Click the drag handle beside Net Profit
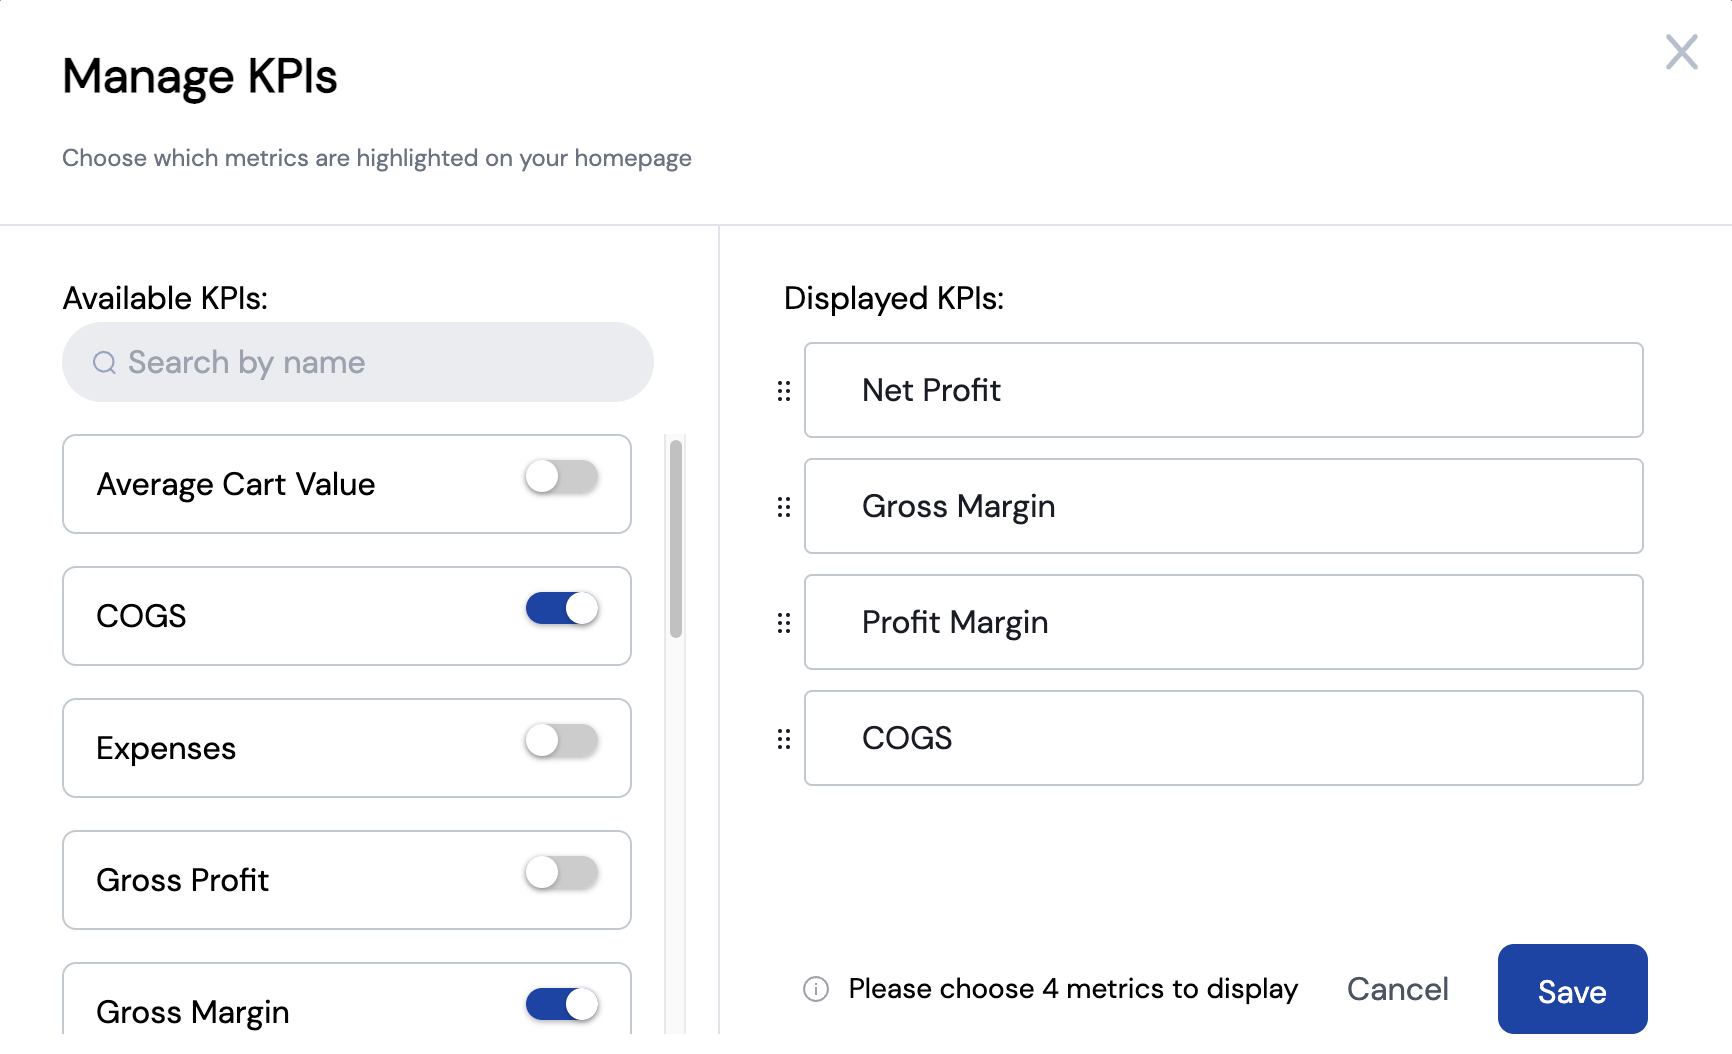Image resolution: width=1732 pixels, height=1054 pixels. (784, 391)
